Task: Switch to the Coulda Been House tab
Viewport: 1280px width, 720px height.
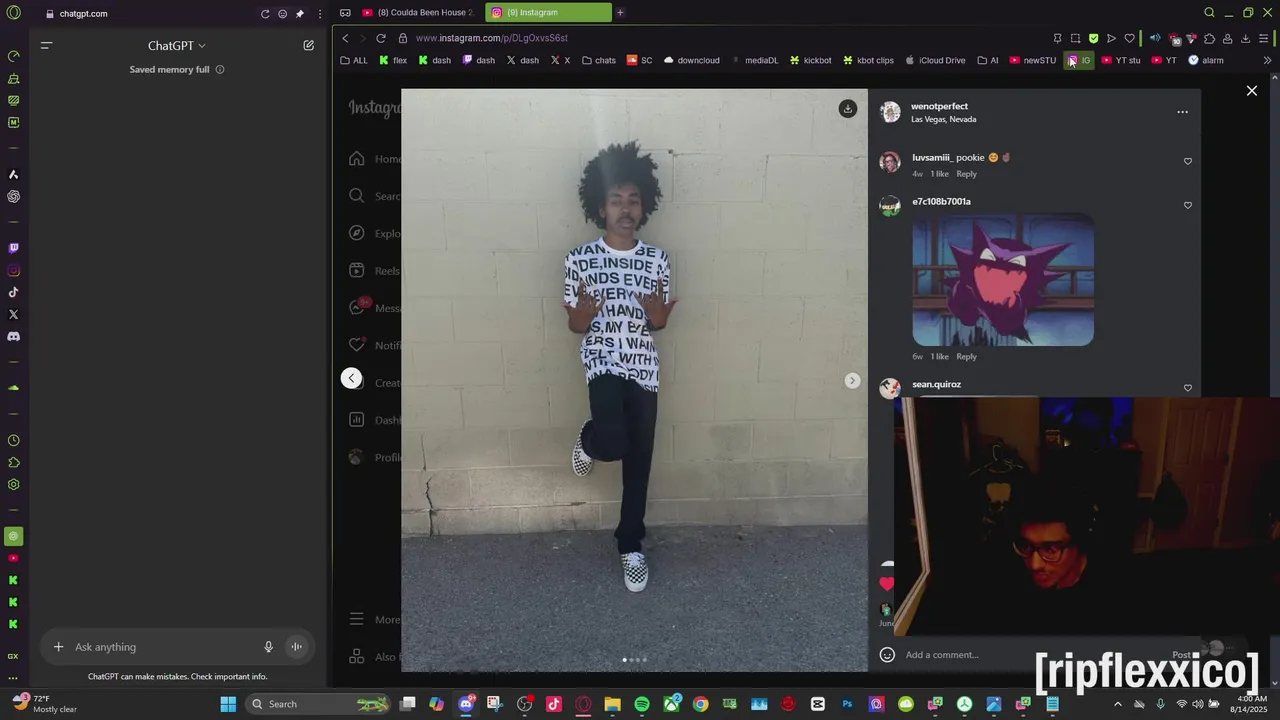Action: (417, 13)
